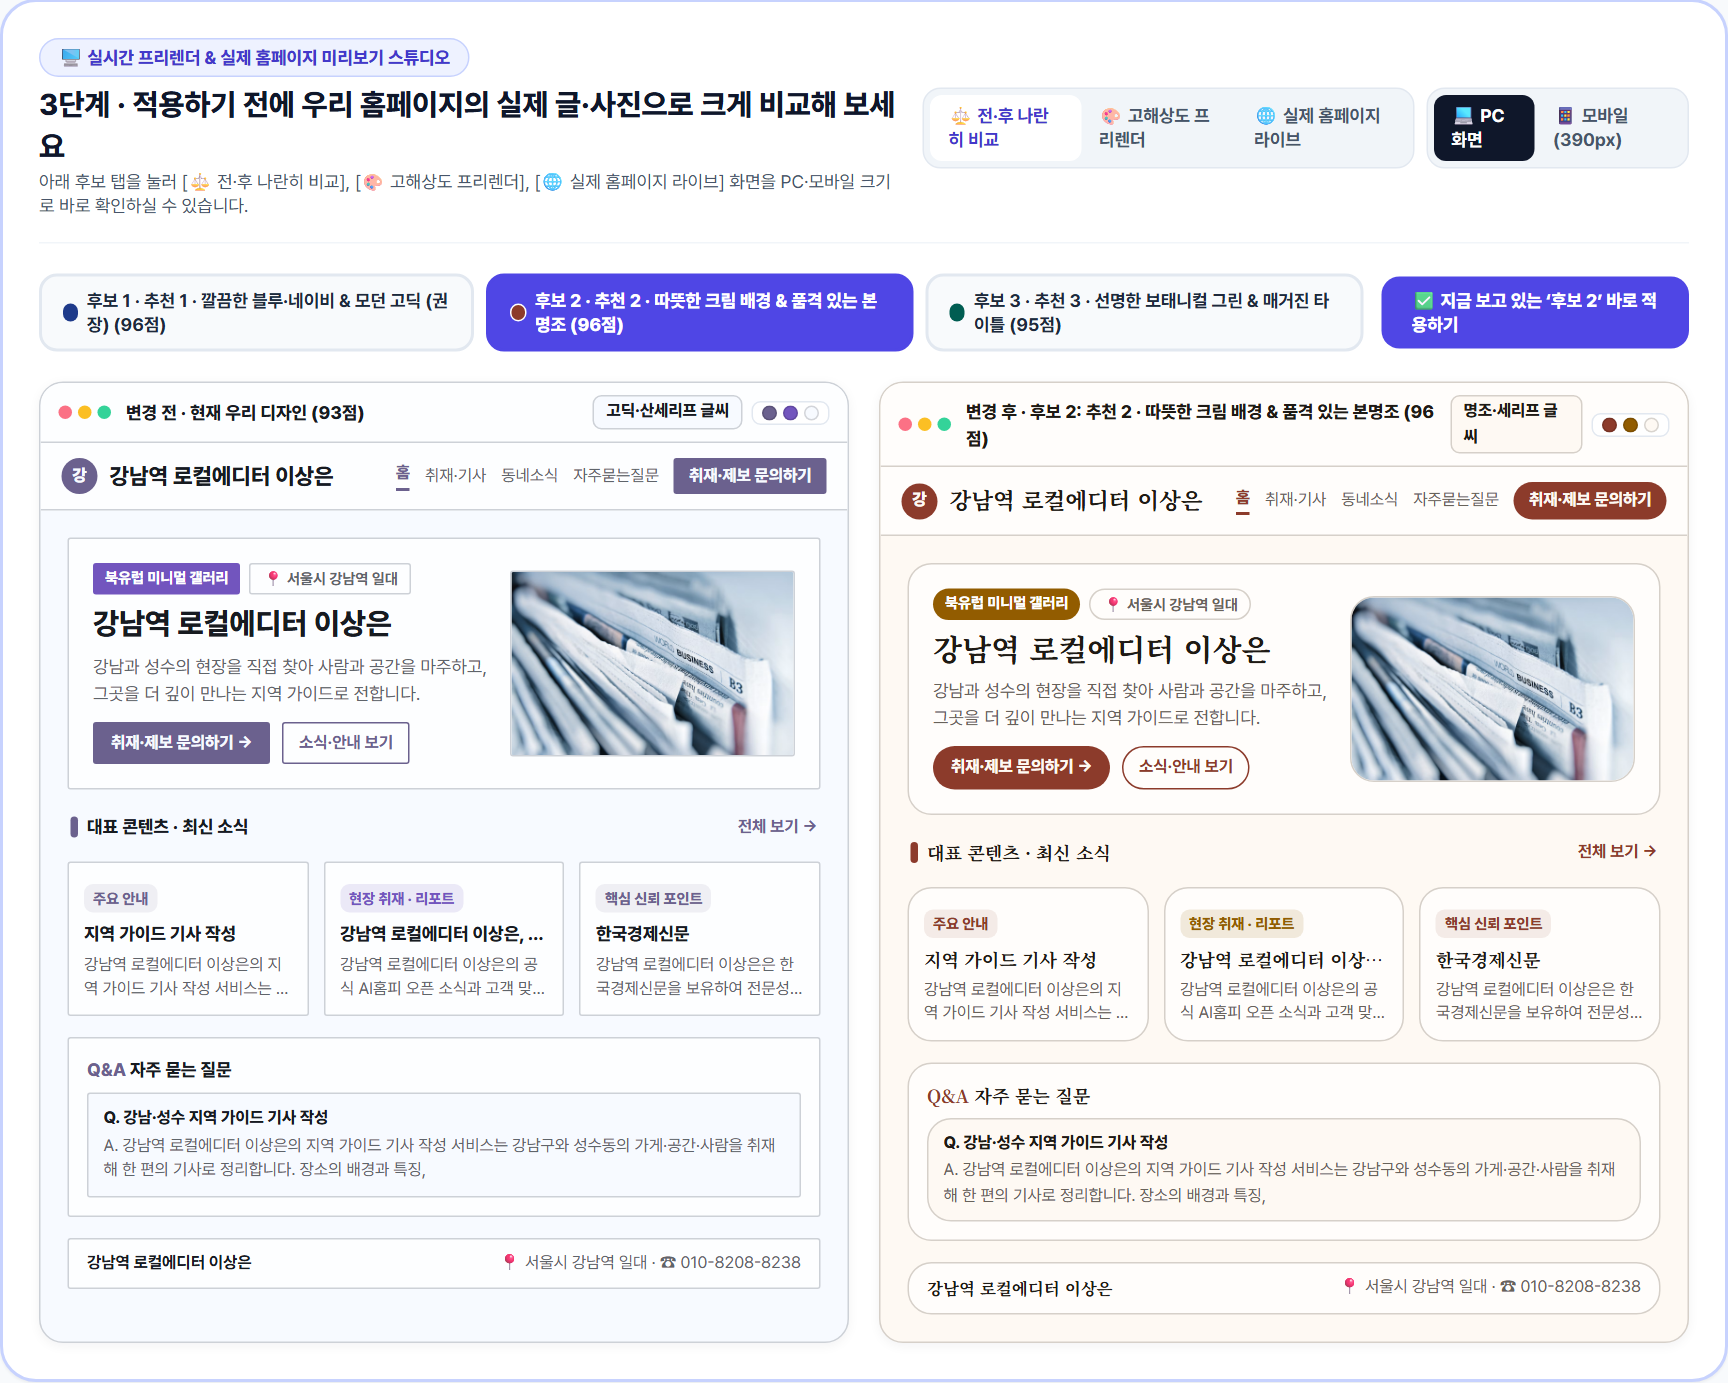Click Q&A question in before preview
This screenshot has height=1383, width=1728.
(x=444, y=1145)
